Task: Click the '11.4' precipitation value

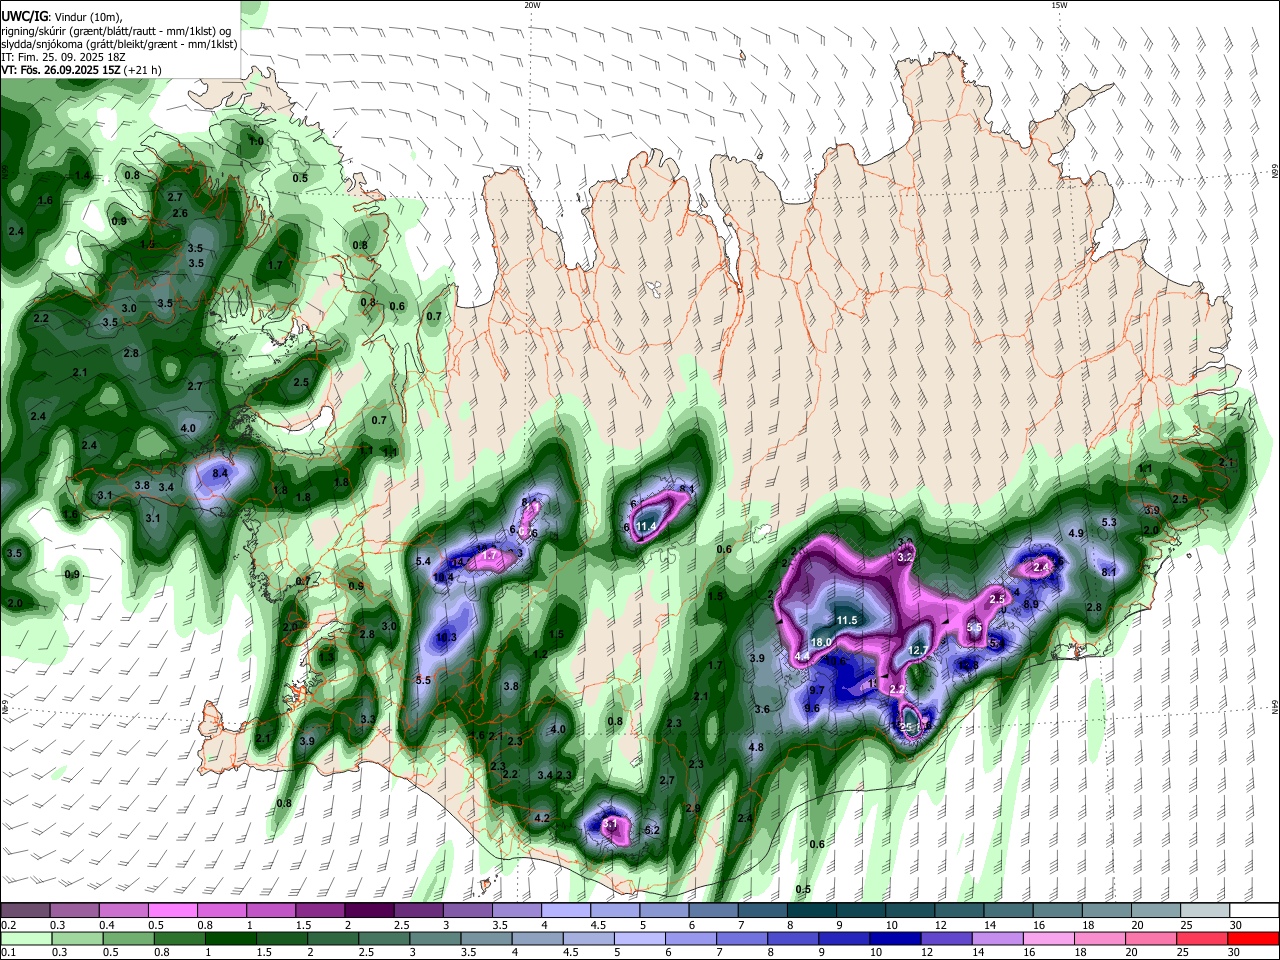Action: 646,526
